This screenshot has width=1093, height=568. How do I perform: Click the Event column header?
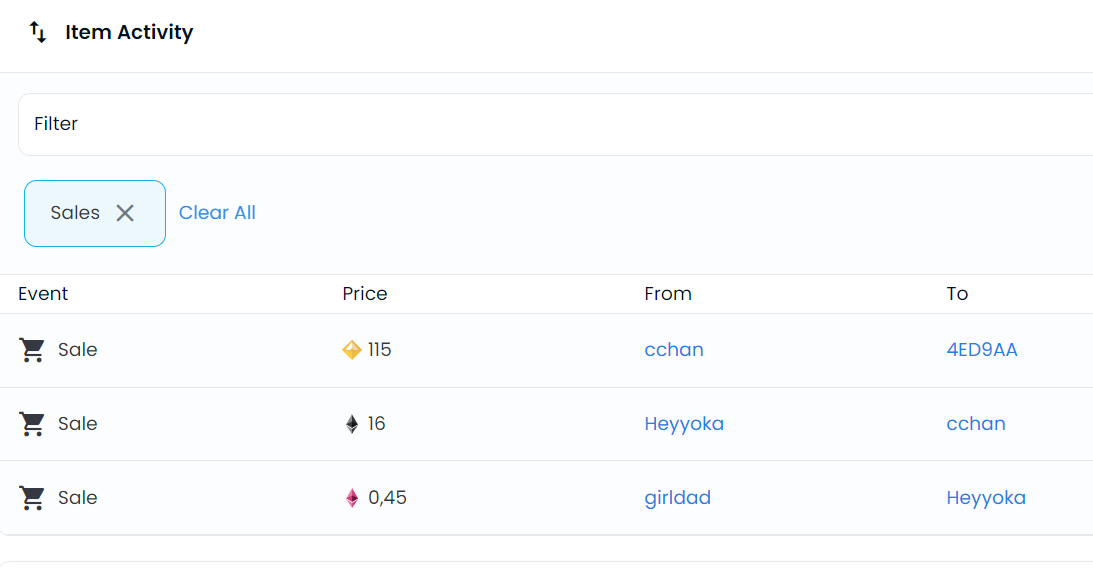43,294
